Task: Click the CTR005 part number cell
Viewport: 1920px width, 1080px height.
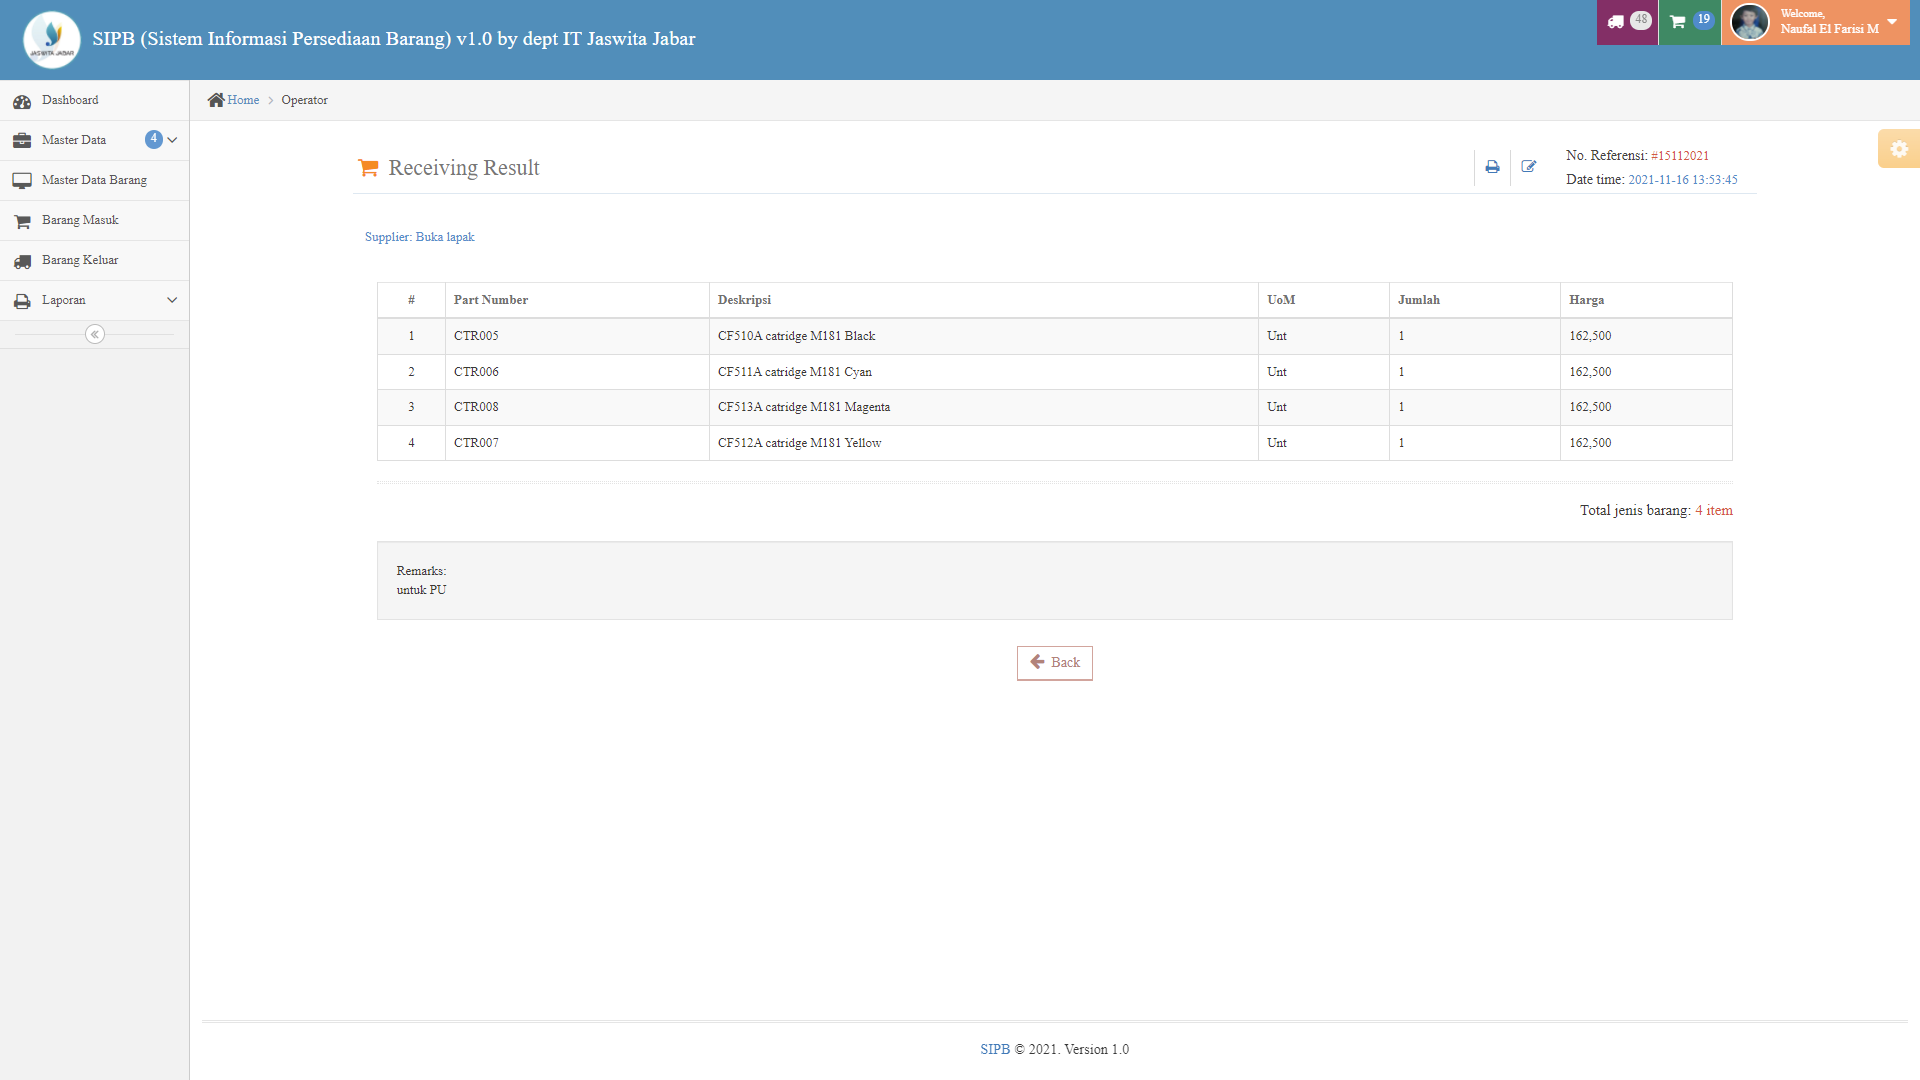Action: click(x=476, y=336)
